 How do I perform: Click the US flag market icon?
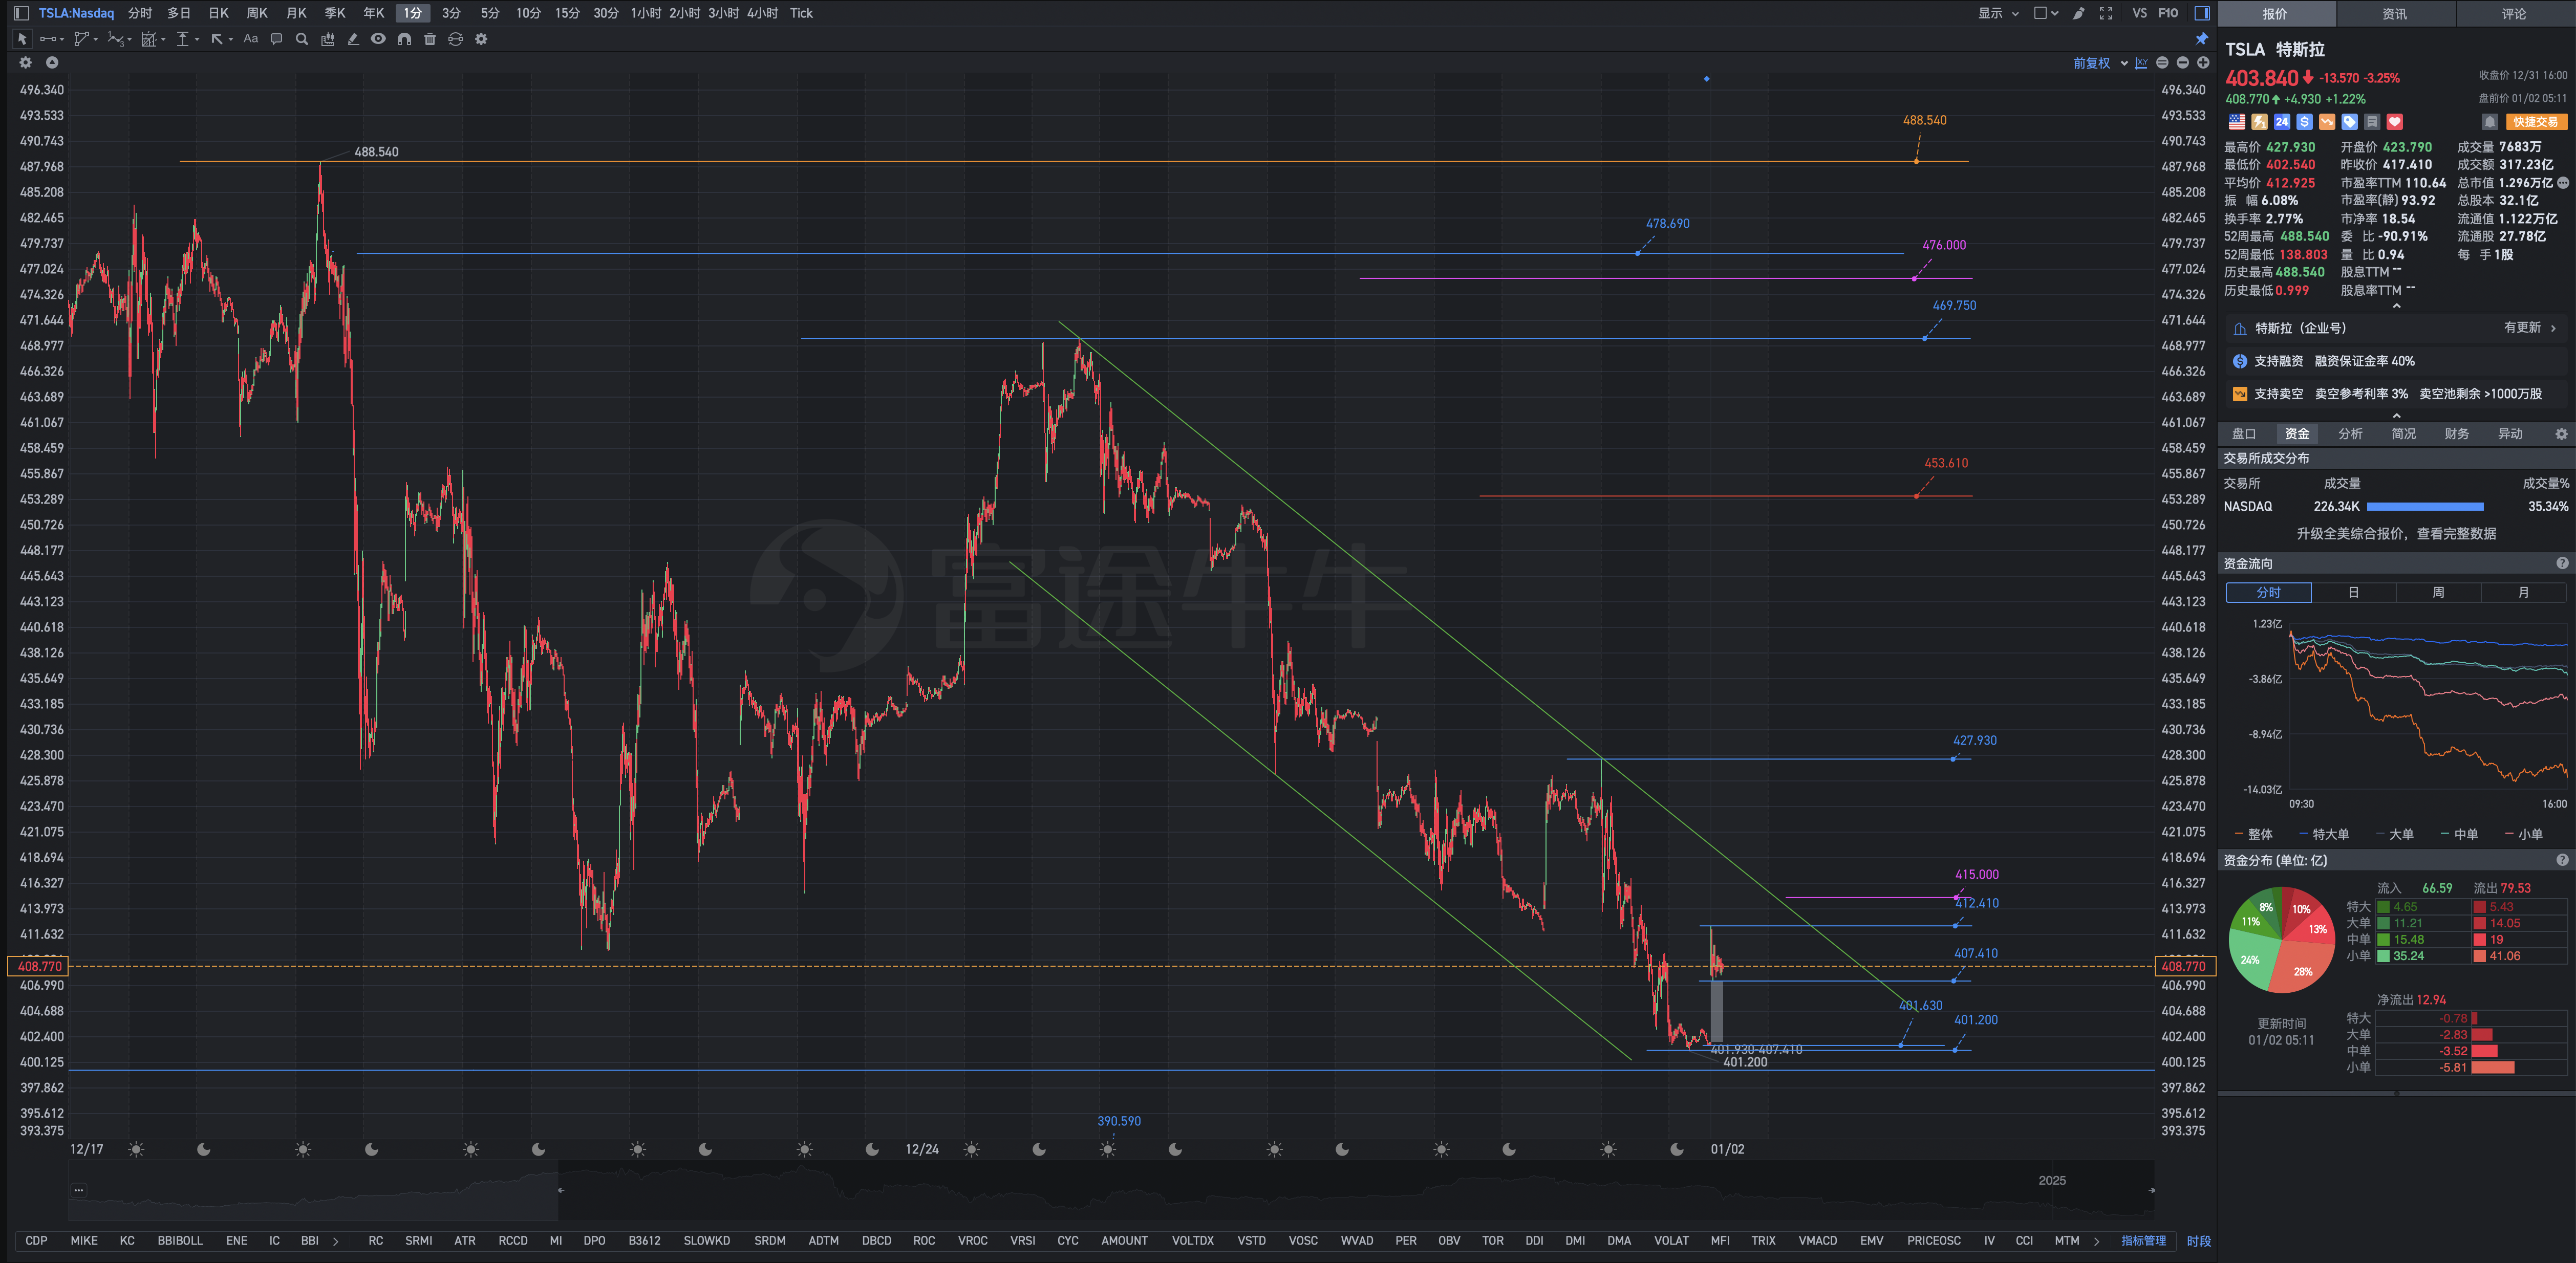pyautogui.click(x=2237, y=122)
